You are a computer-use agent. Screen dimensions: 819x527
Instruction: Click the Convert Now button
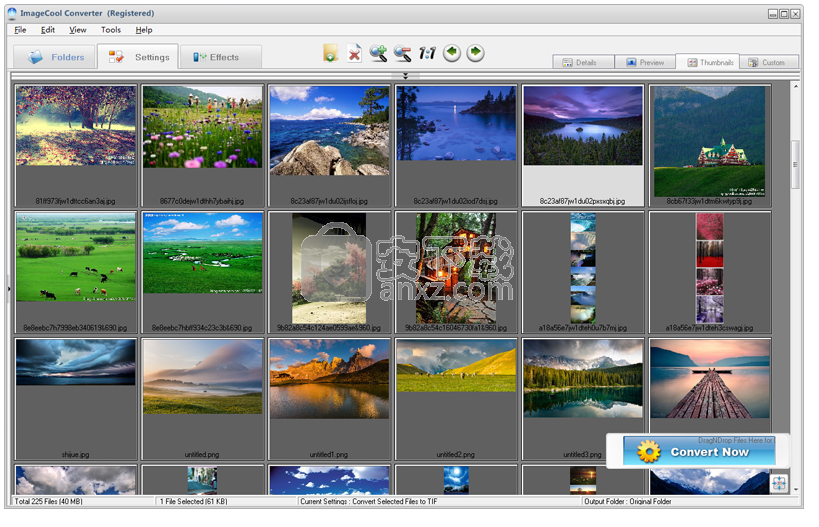(x=699, y=451)
